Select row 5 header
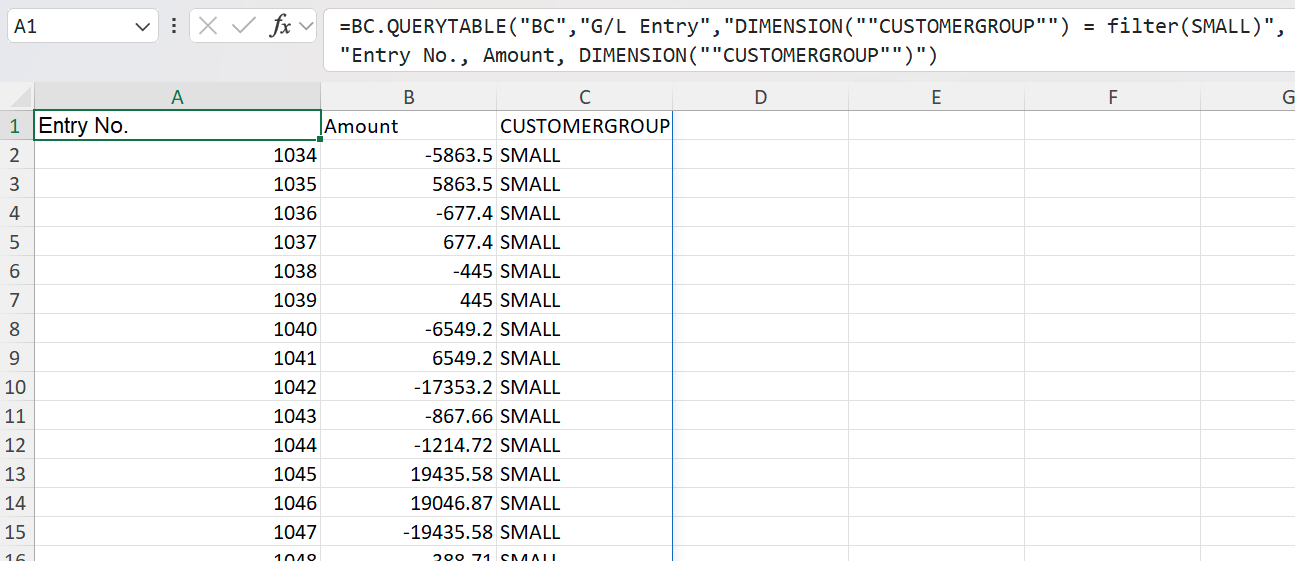Image resolution: width=1295 pixels, height=561 pixels. point(16,242)
